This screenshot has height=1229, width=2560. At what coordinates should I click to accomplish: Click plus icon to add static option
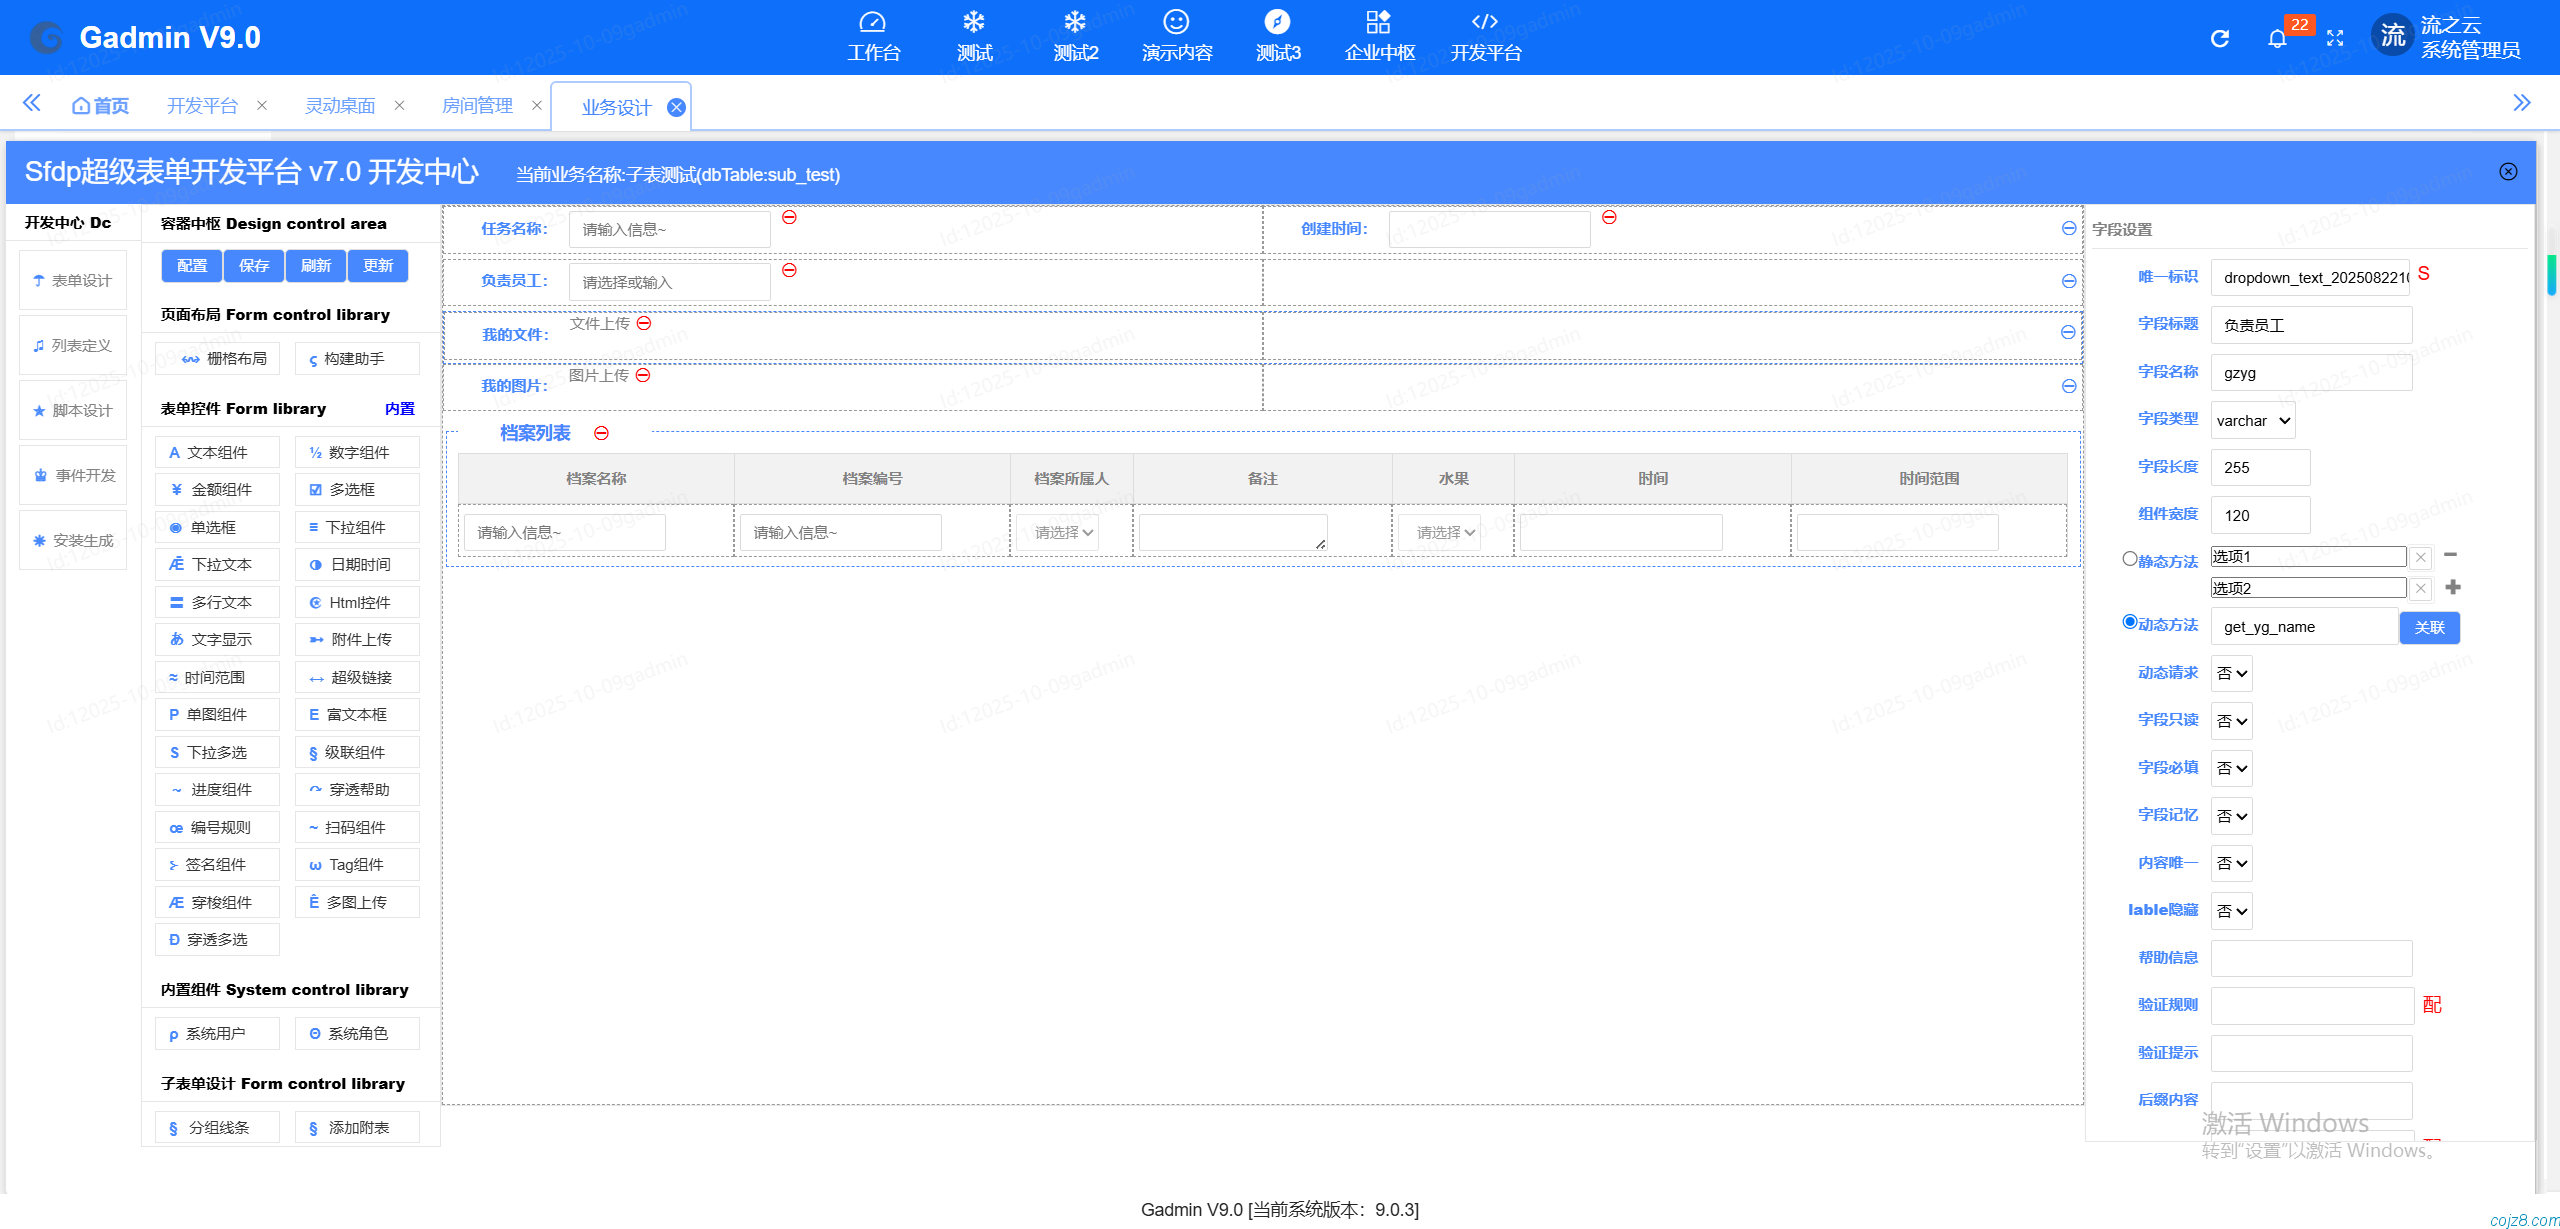point(2452,587)
